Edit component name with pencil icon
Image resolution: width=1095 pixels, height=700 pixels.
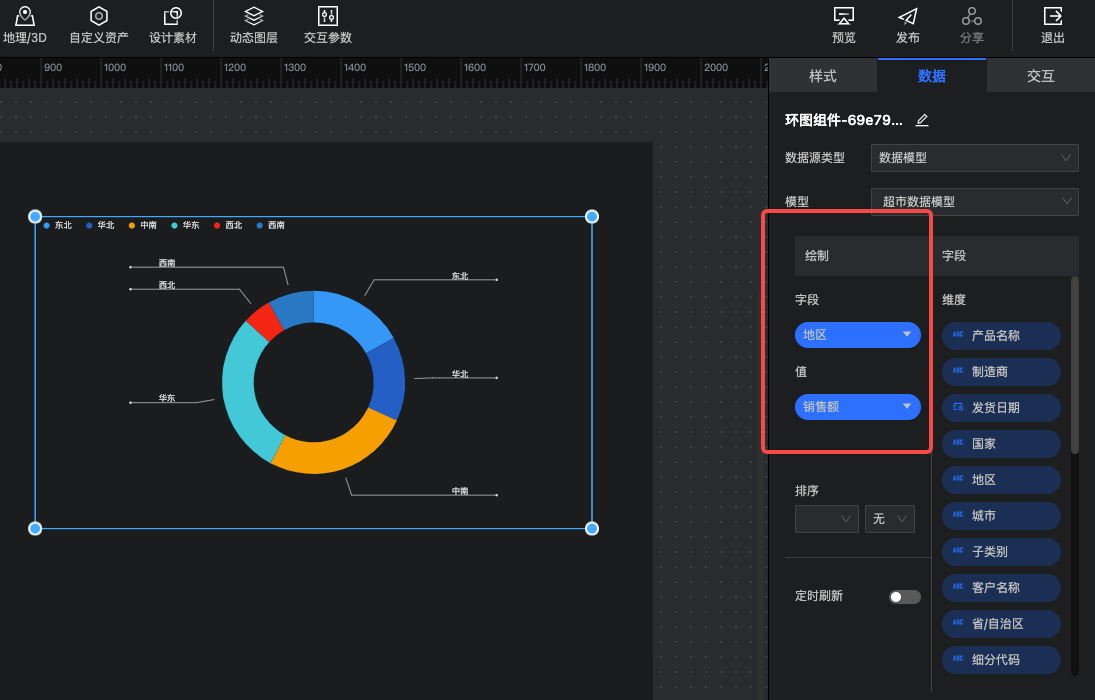922,120
